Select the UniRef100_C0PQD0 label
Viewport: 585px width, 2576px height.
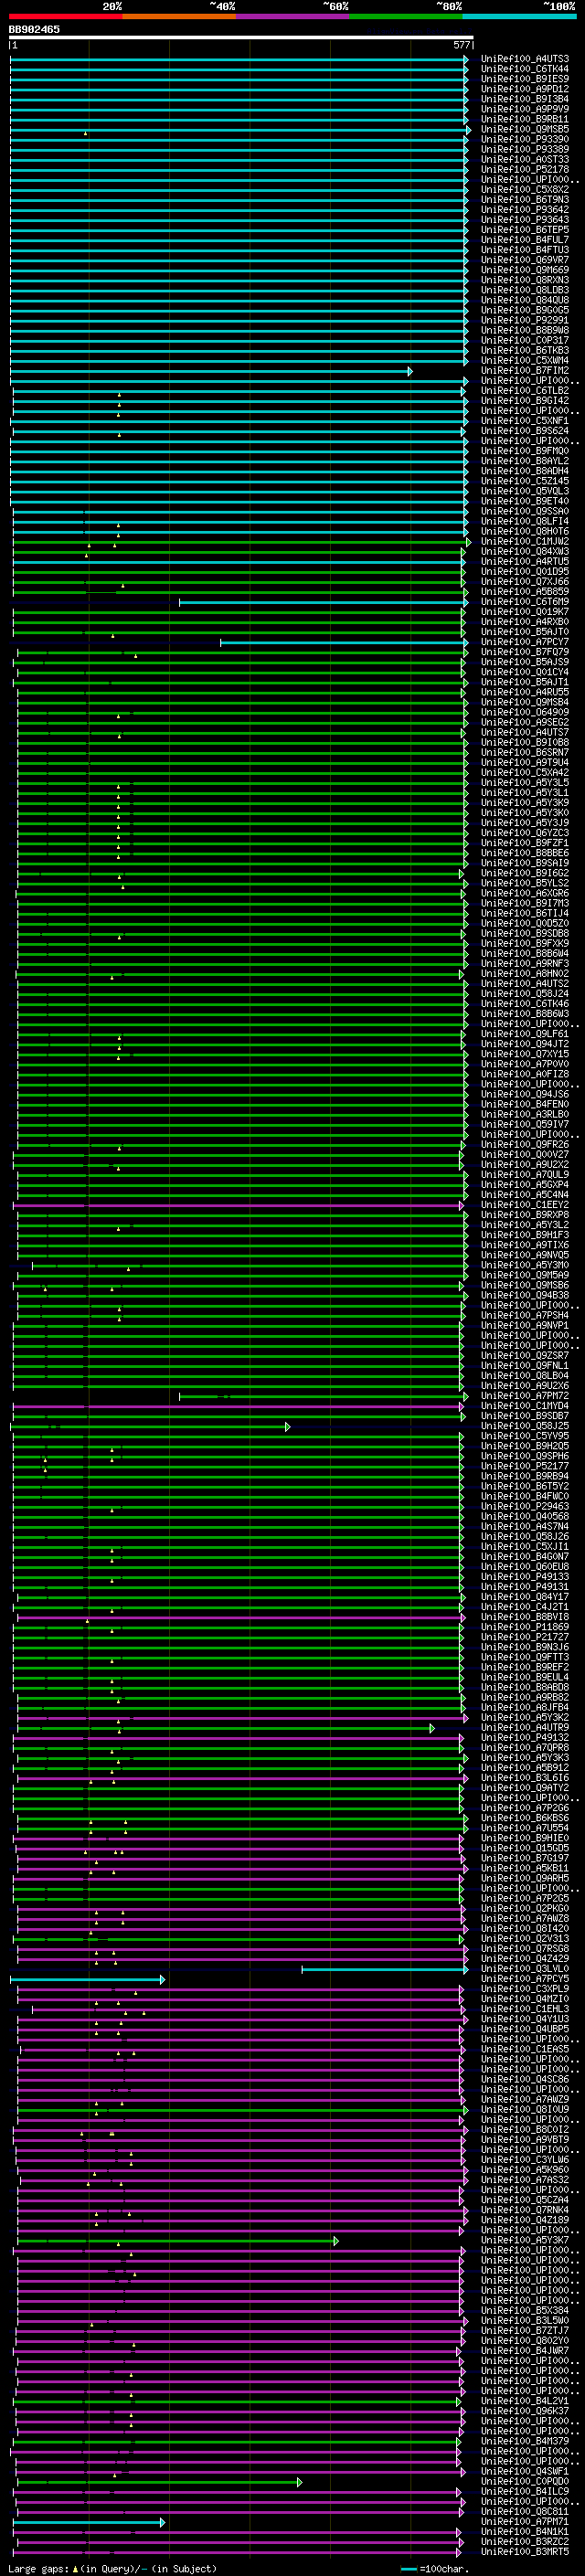point(524,2481)
